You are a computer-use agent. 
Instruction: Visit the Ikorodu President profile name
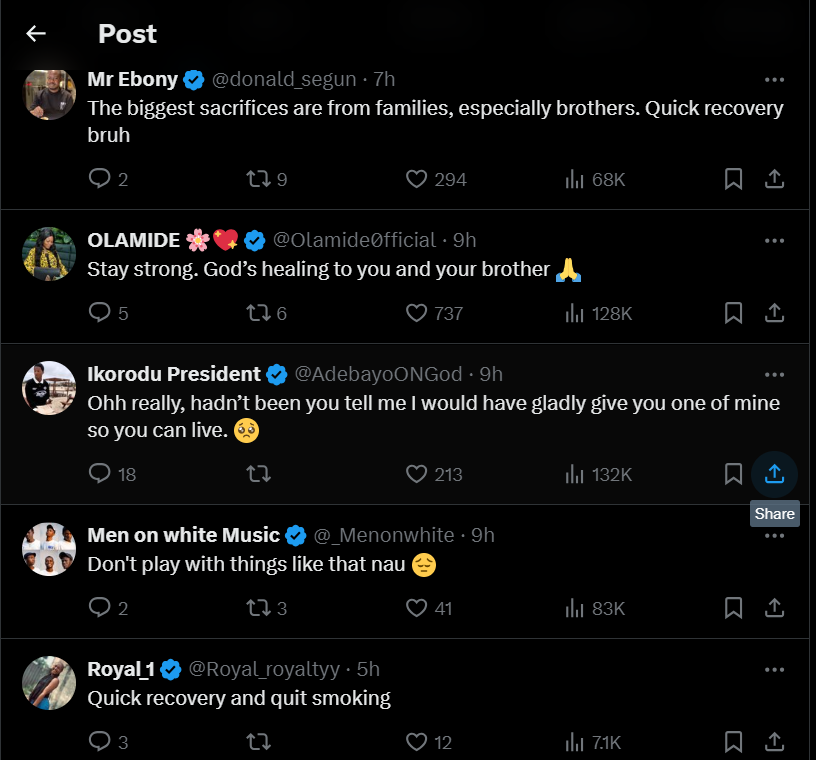174,374
